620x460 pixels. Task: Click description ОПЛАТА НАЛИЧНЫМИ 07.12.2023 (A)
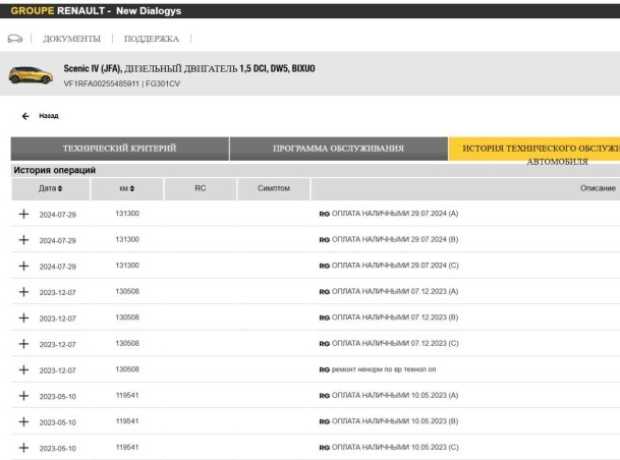[x=395, y=292]
